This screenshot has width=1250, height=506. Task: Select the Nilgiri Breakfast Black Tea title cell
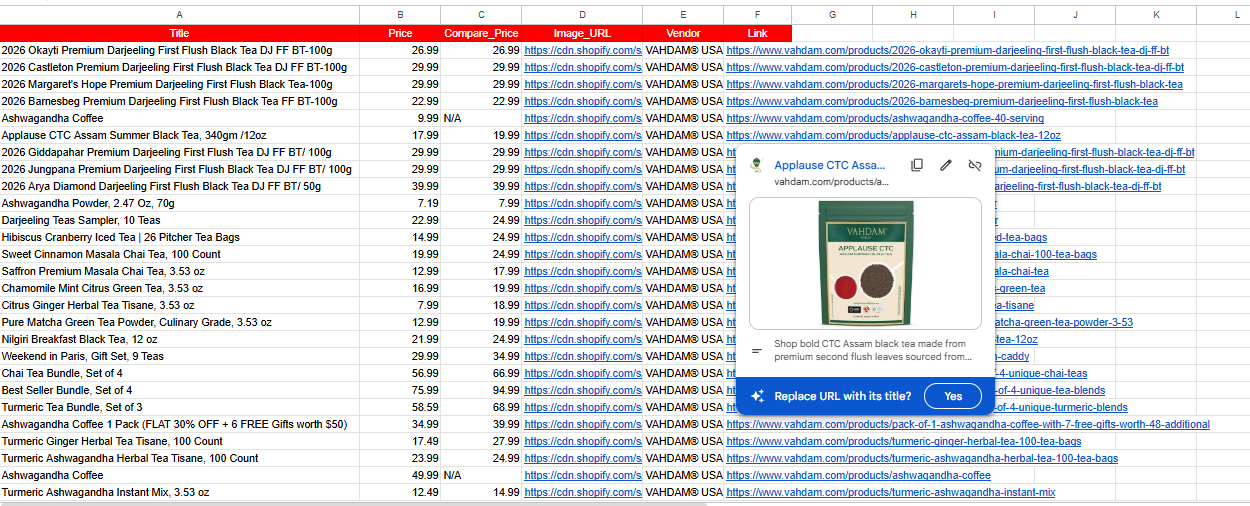coord(179,339)
